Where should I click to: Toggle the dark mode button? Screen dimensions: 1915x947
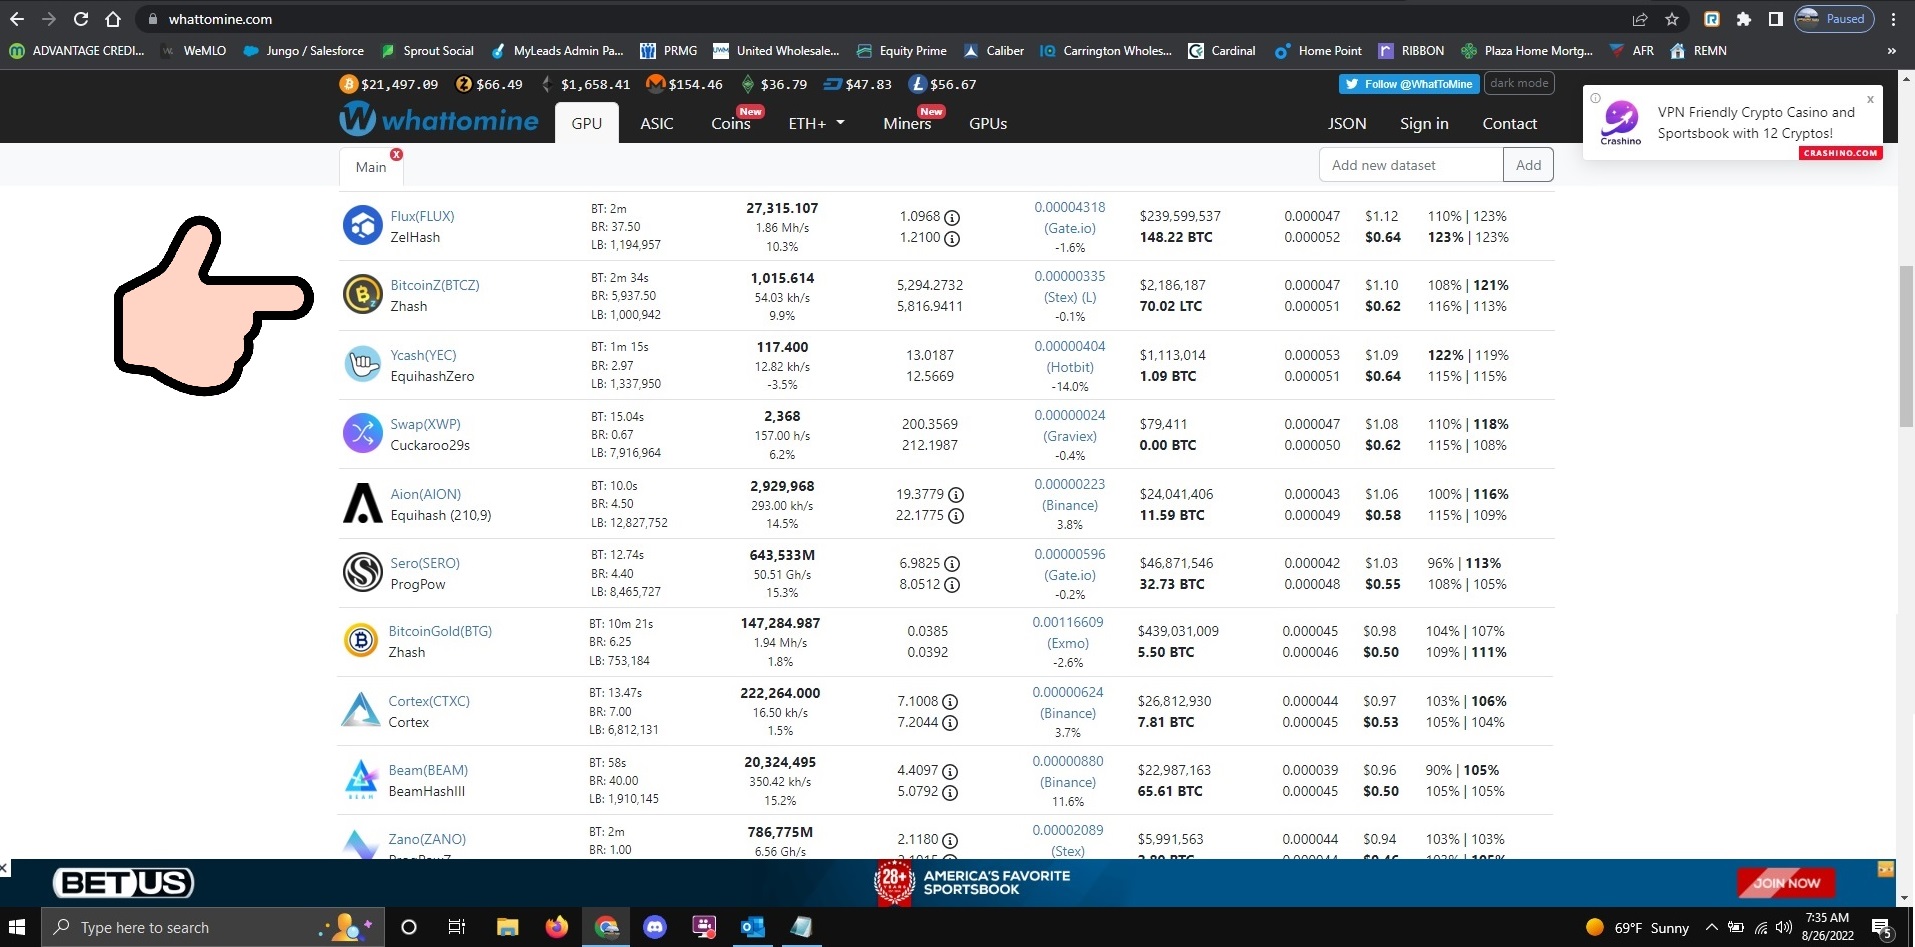1518,84
